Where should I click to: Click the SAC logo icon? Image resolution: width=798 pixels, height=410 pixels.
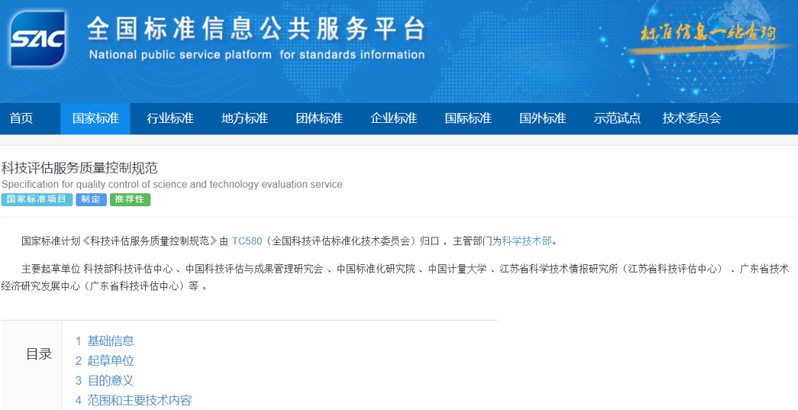click(38, 39)
